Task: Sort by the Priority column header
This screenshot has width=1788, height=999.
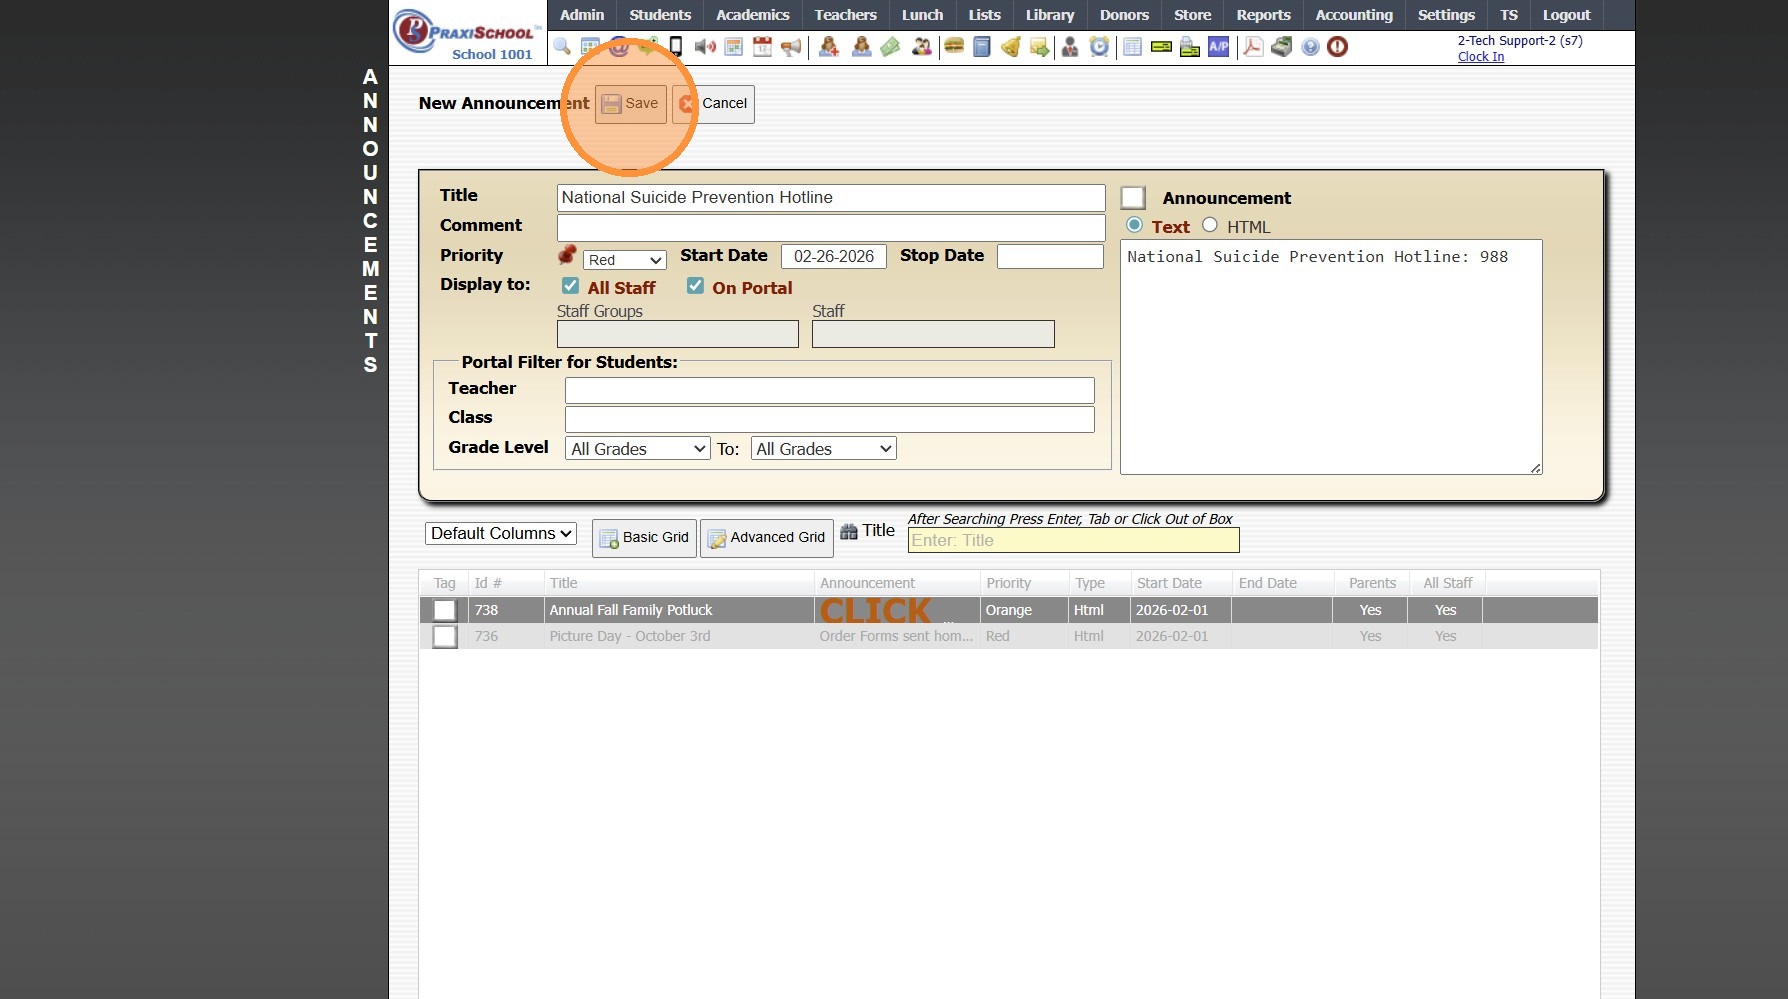Action: click(x=1008, y=583)
